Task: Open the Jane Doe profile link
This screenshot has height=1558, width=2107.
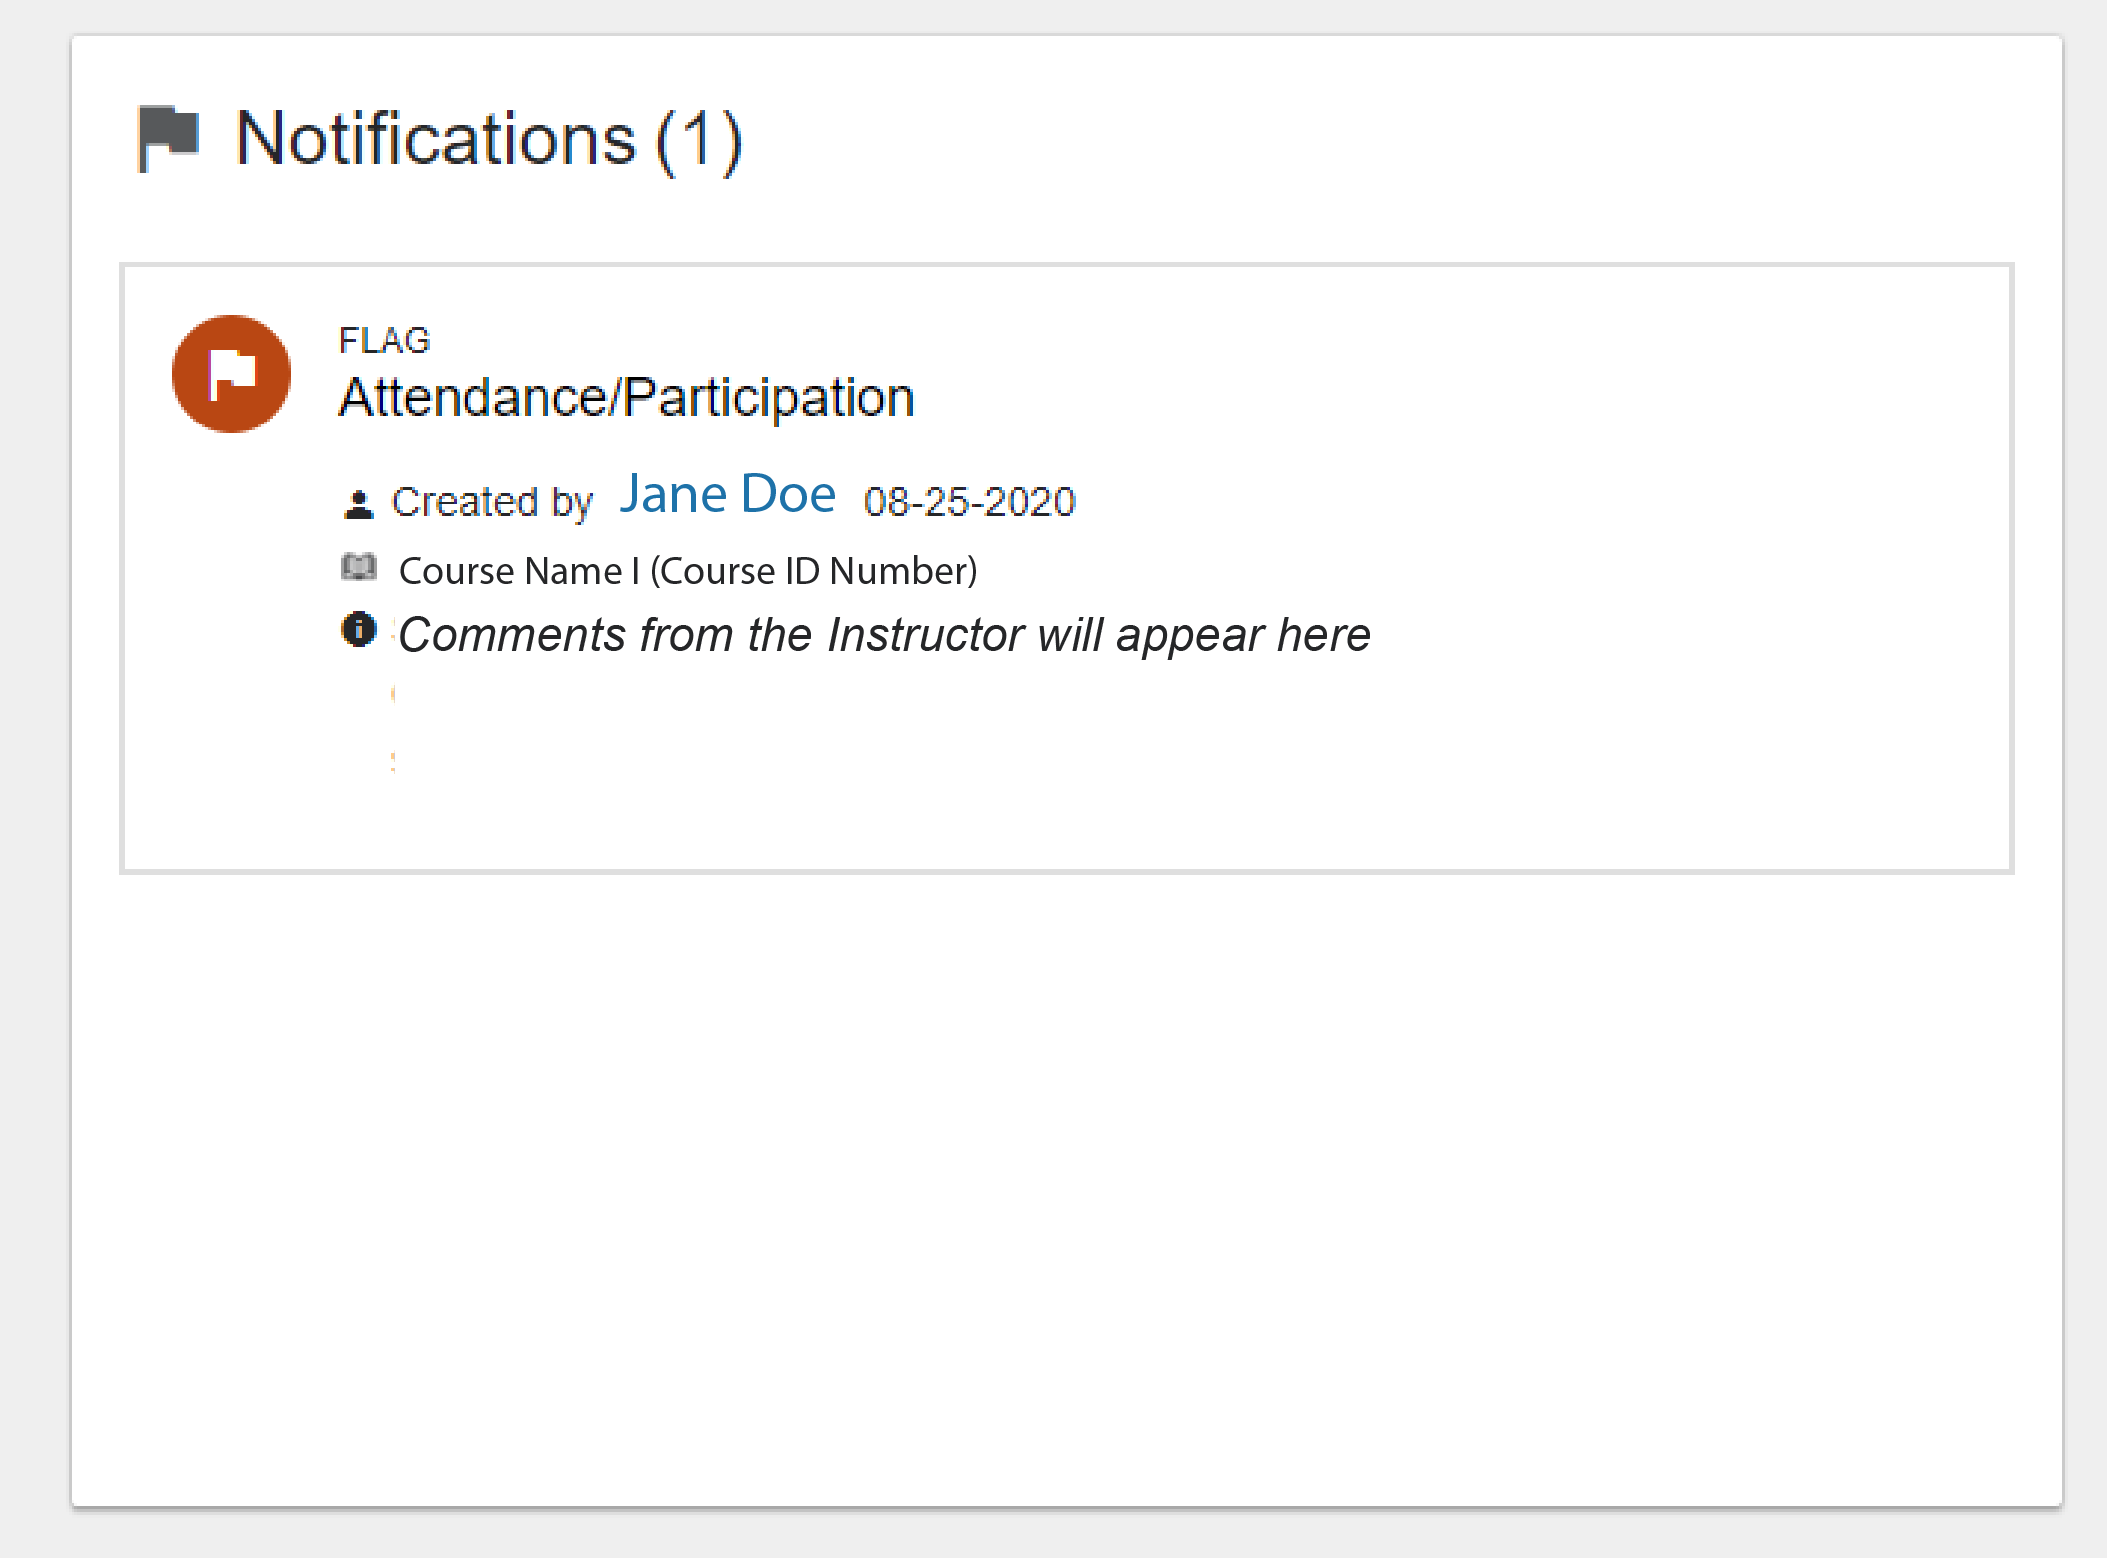Action: point(727,494)
